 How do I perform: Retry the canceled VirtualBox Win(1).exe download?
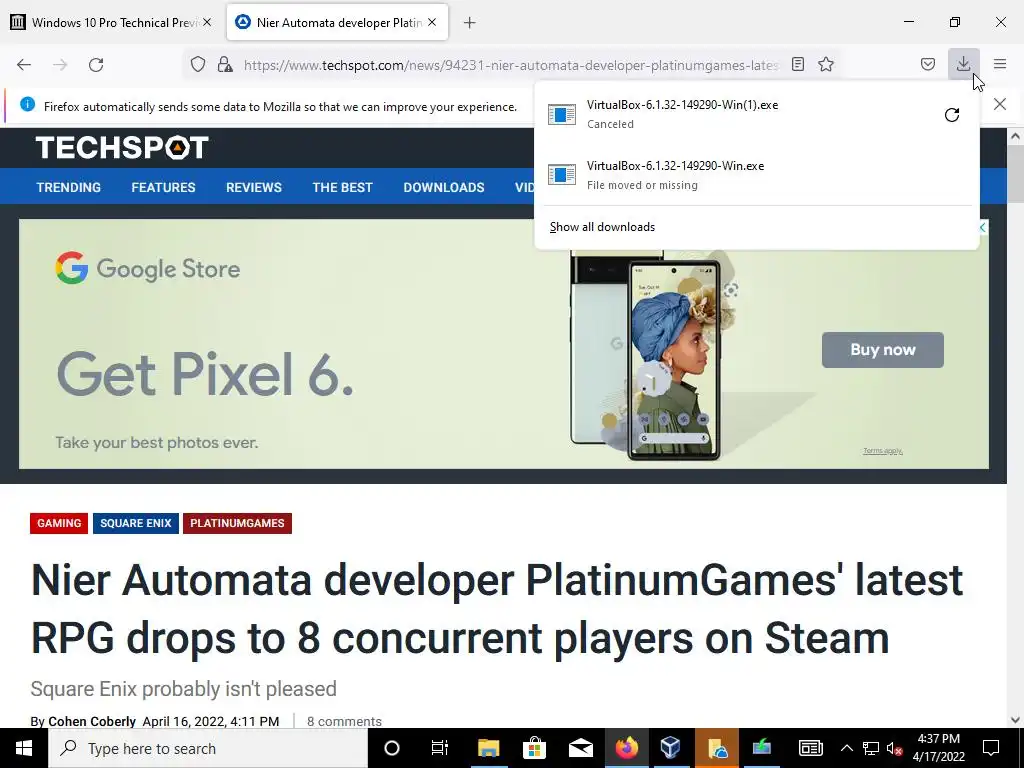point(952,115)
